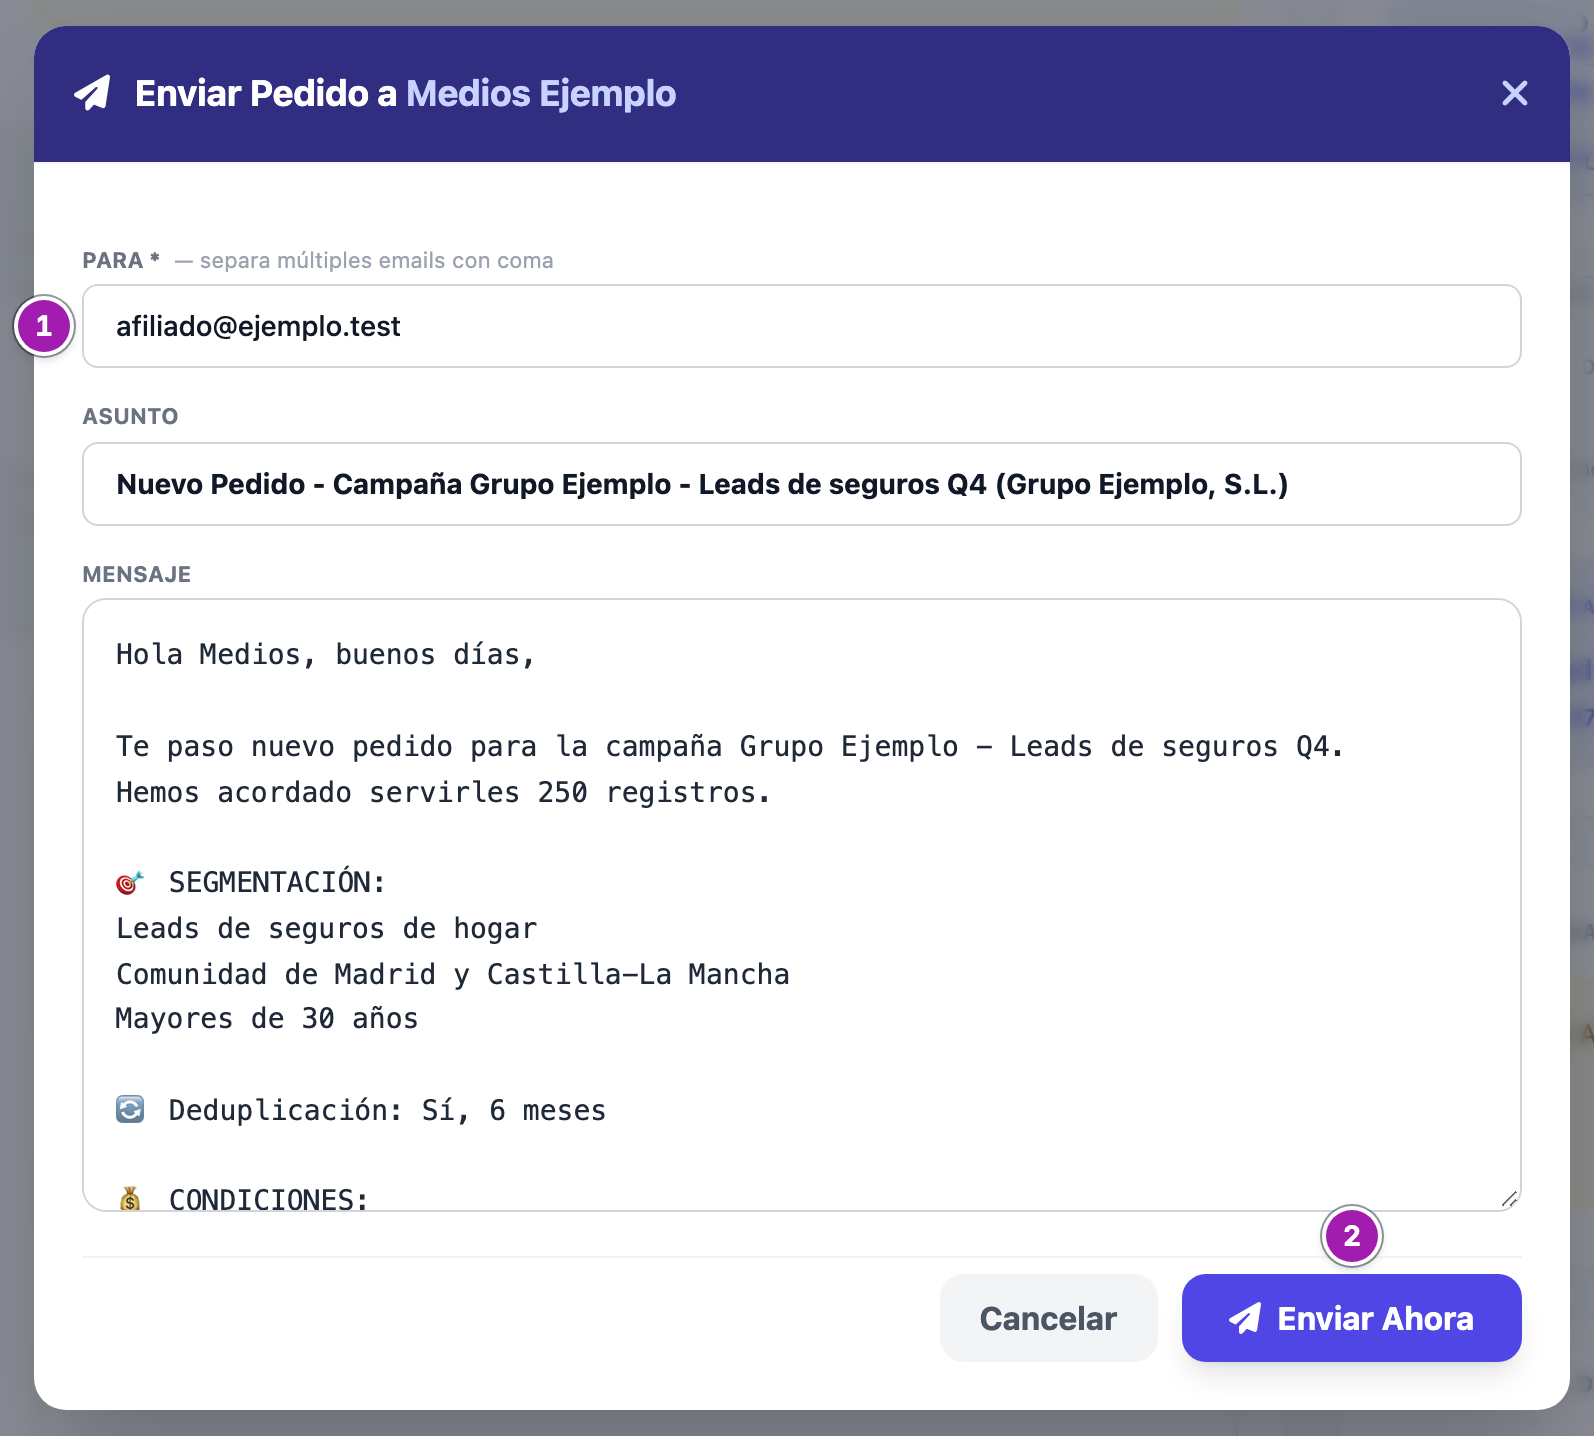Click the line "Comunidad de Madrid y Castilla-La Mancha"
The height and width of the screenshot is (1436, 1594).
452,974
